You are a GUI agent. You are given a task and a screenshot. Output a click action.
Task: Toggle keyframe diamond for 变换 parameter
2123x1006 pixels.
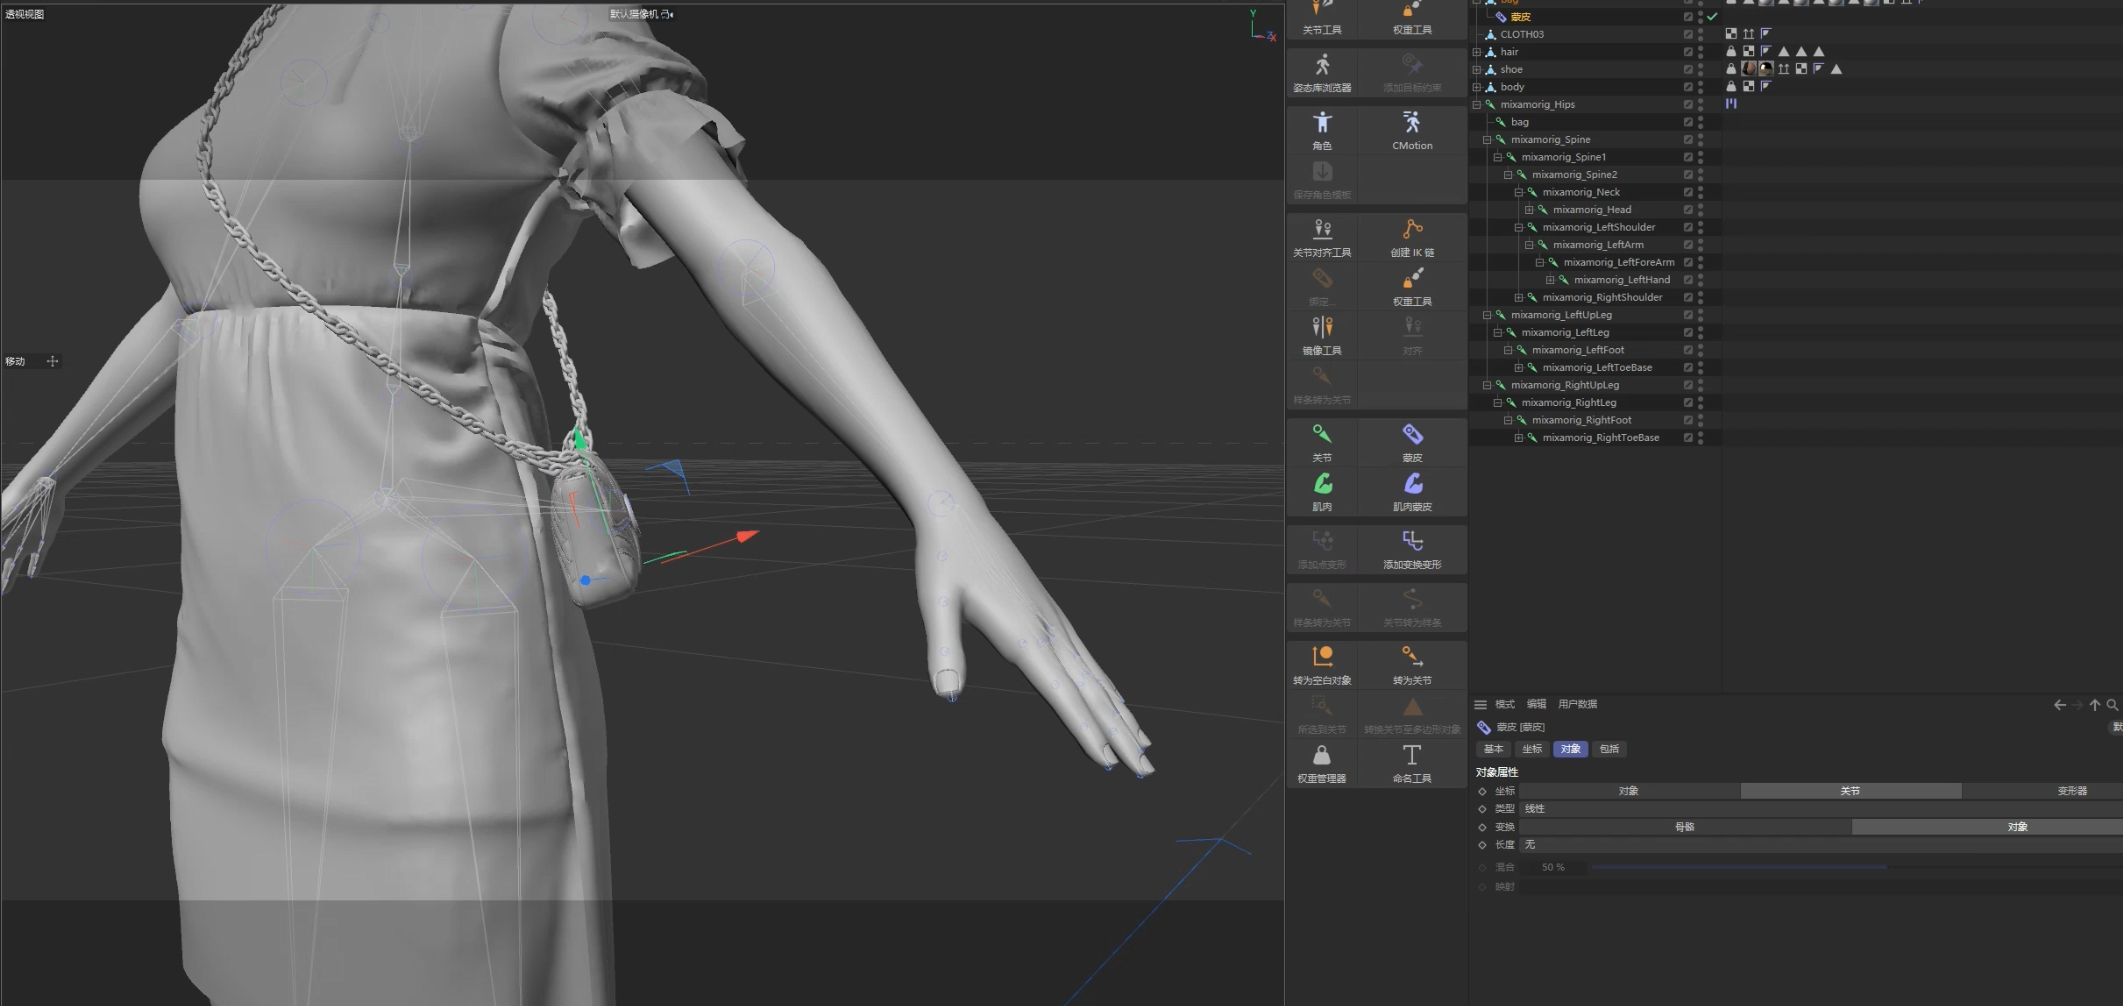[1482, 827]
